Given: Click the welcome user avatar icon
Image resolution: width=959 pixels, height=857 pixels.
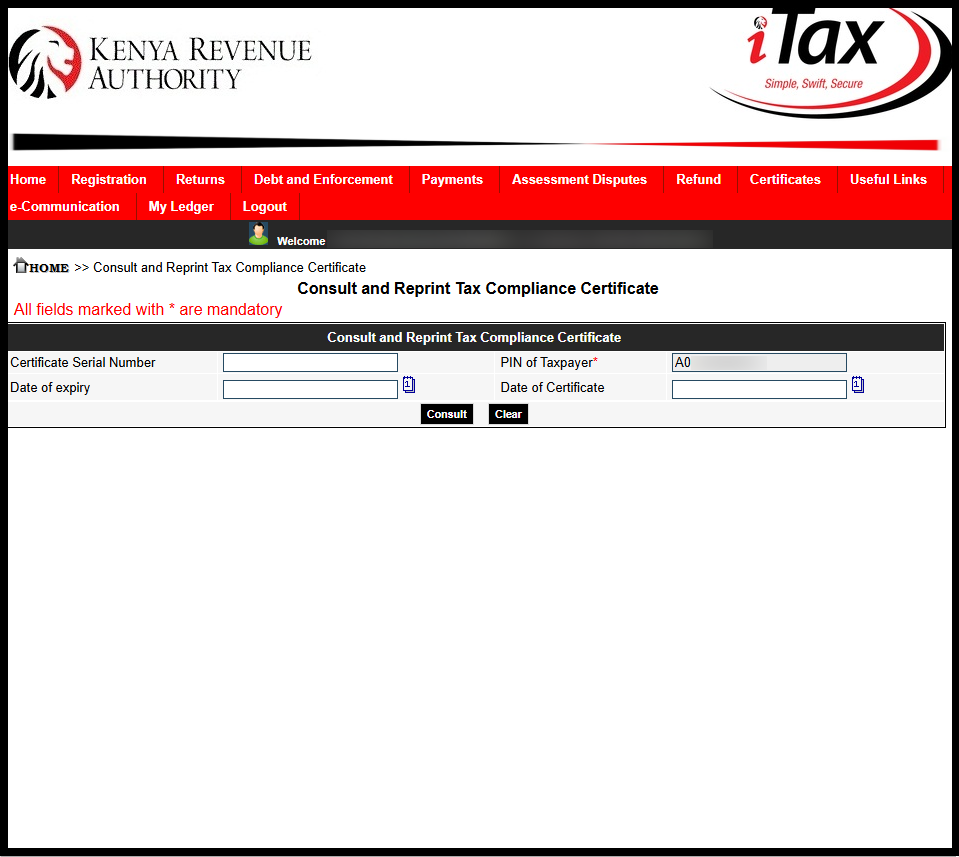Looking at the screenshot, I should [x=258, y=232].
